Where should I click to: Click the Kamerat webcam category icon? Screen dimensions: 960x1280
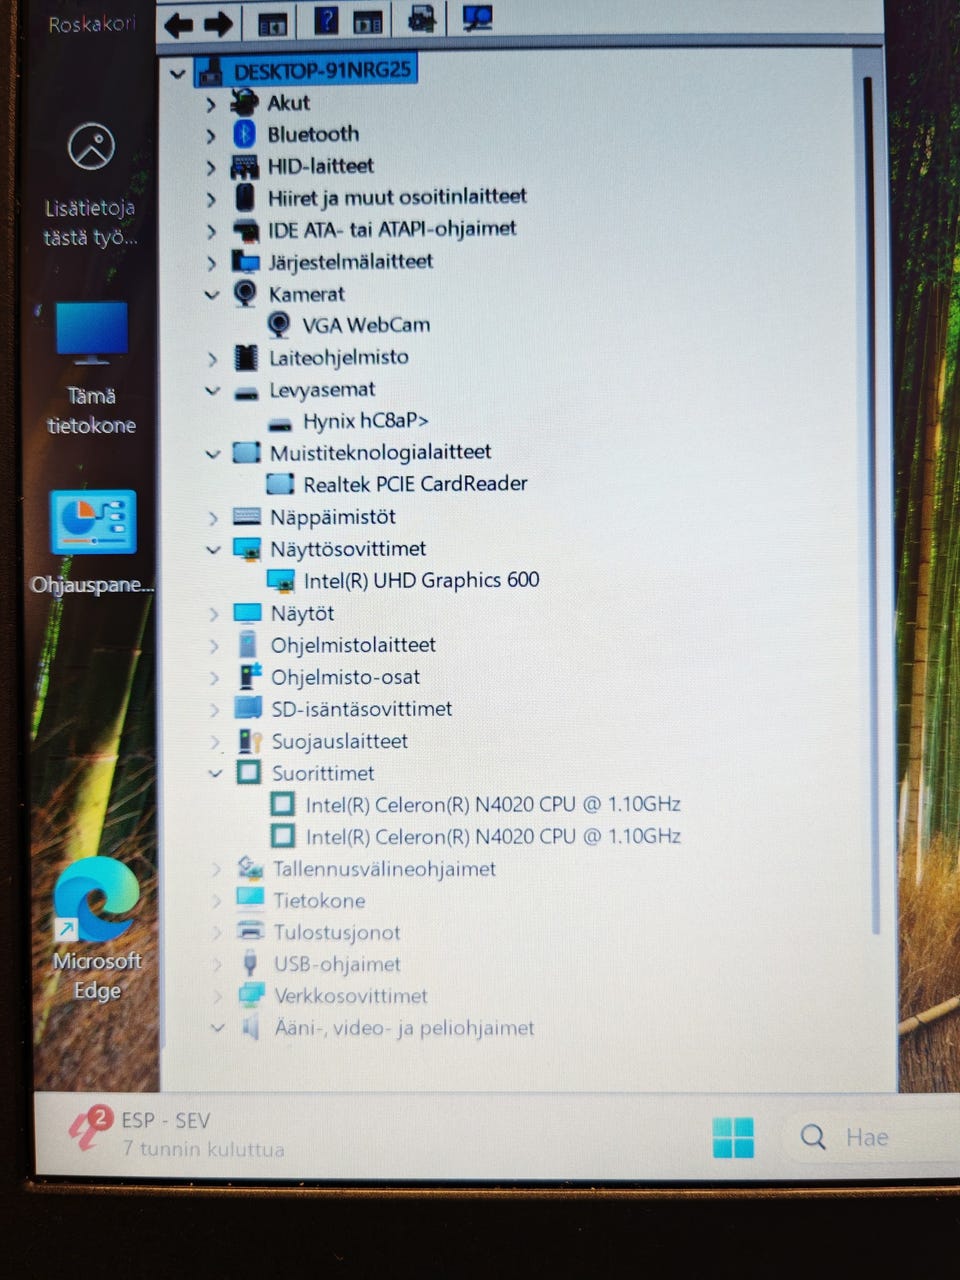click(x=245, y=293)
